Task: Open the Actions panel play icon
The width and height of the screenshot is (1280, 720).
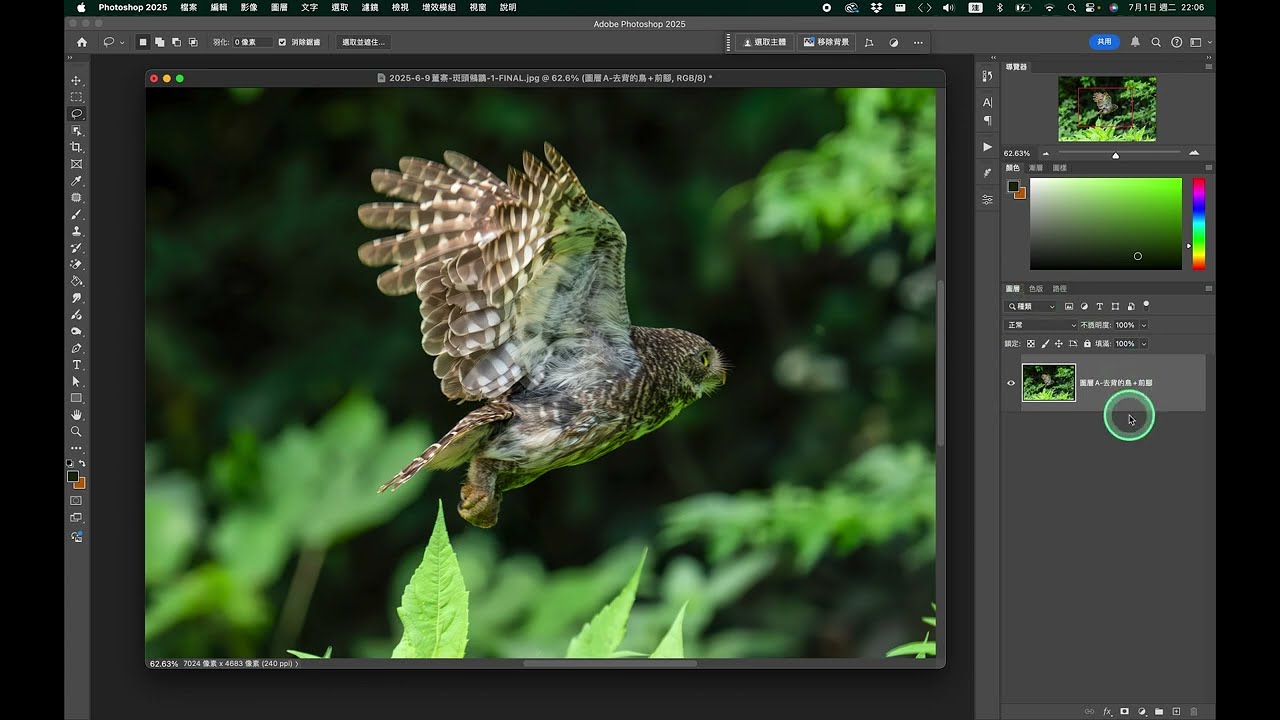Action: tap(987, 147)
